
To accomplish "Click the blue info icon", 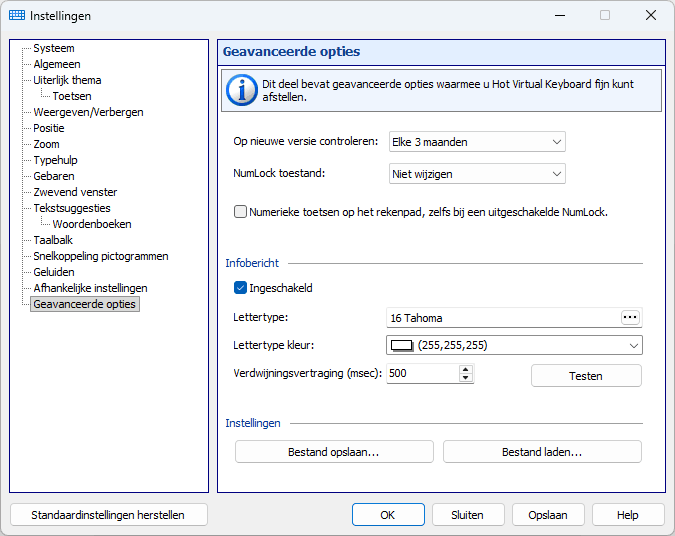I will (x=242, y=90).
